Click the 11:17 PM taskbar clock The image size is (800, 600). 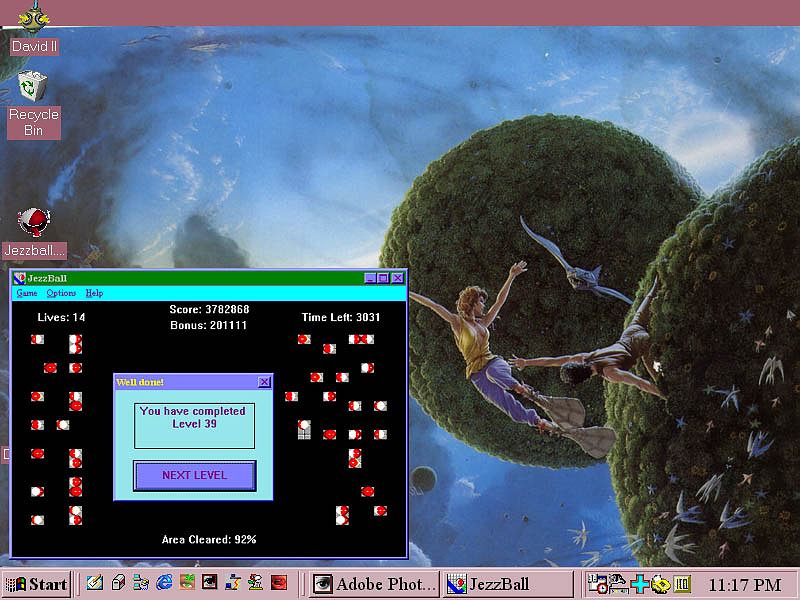(745, 585)
